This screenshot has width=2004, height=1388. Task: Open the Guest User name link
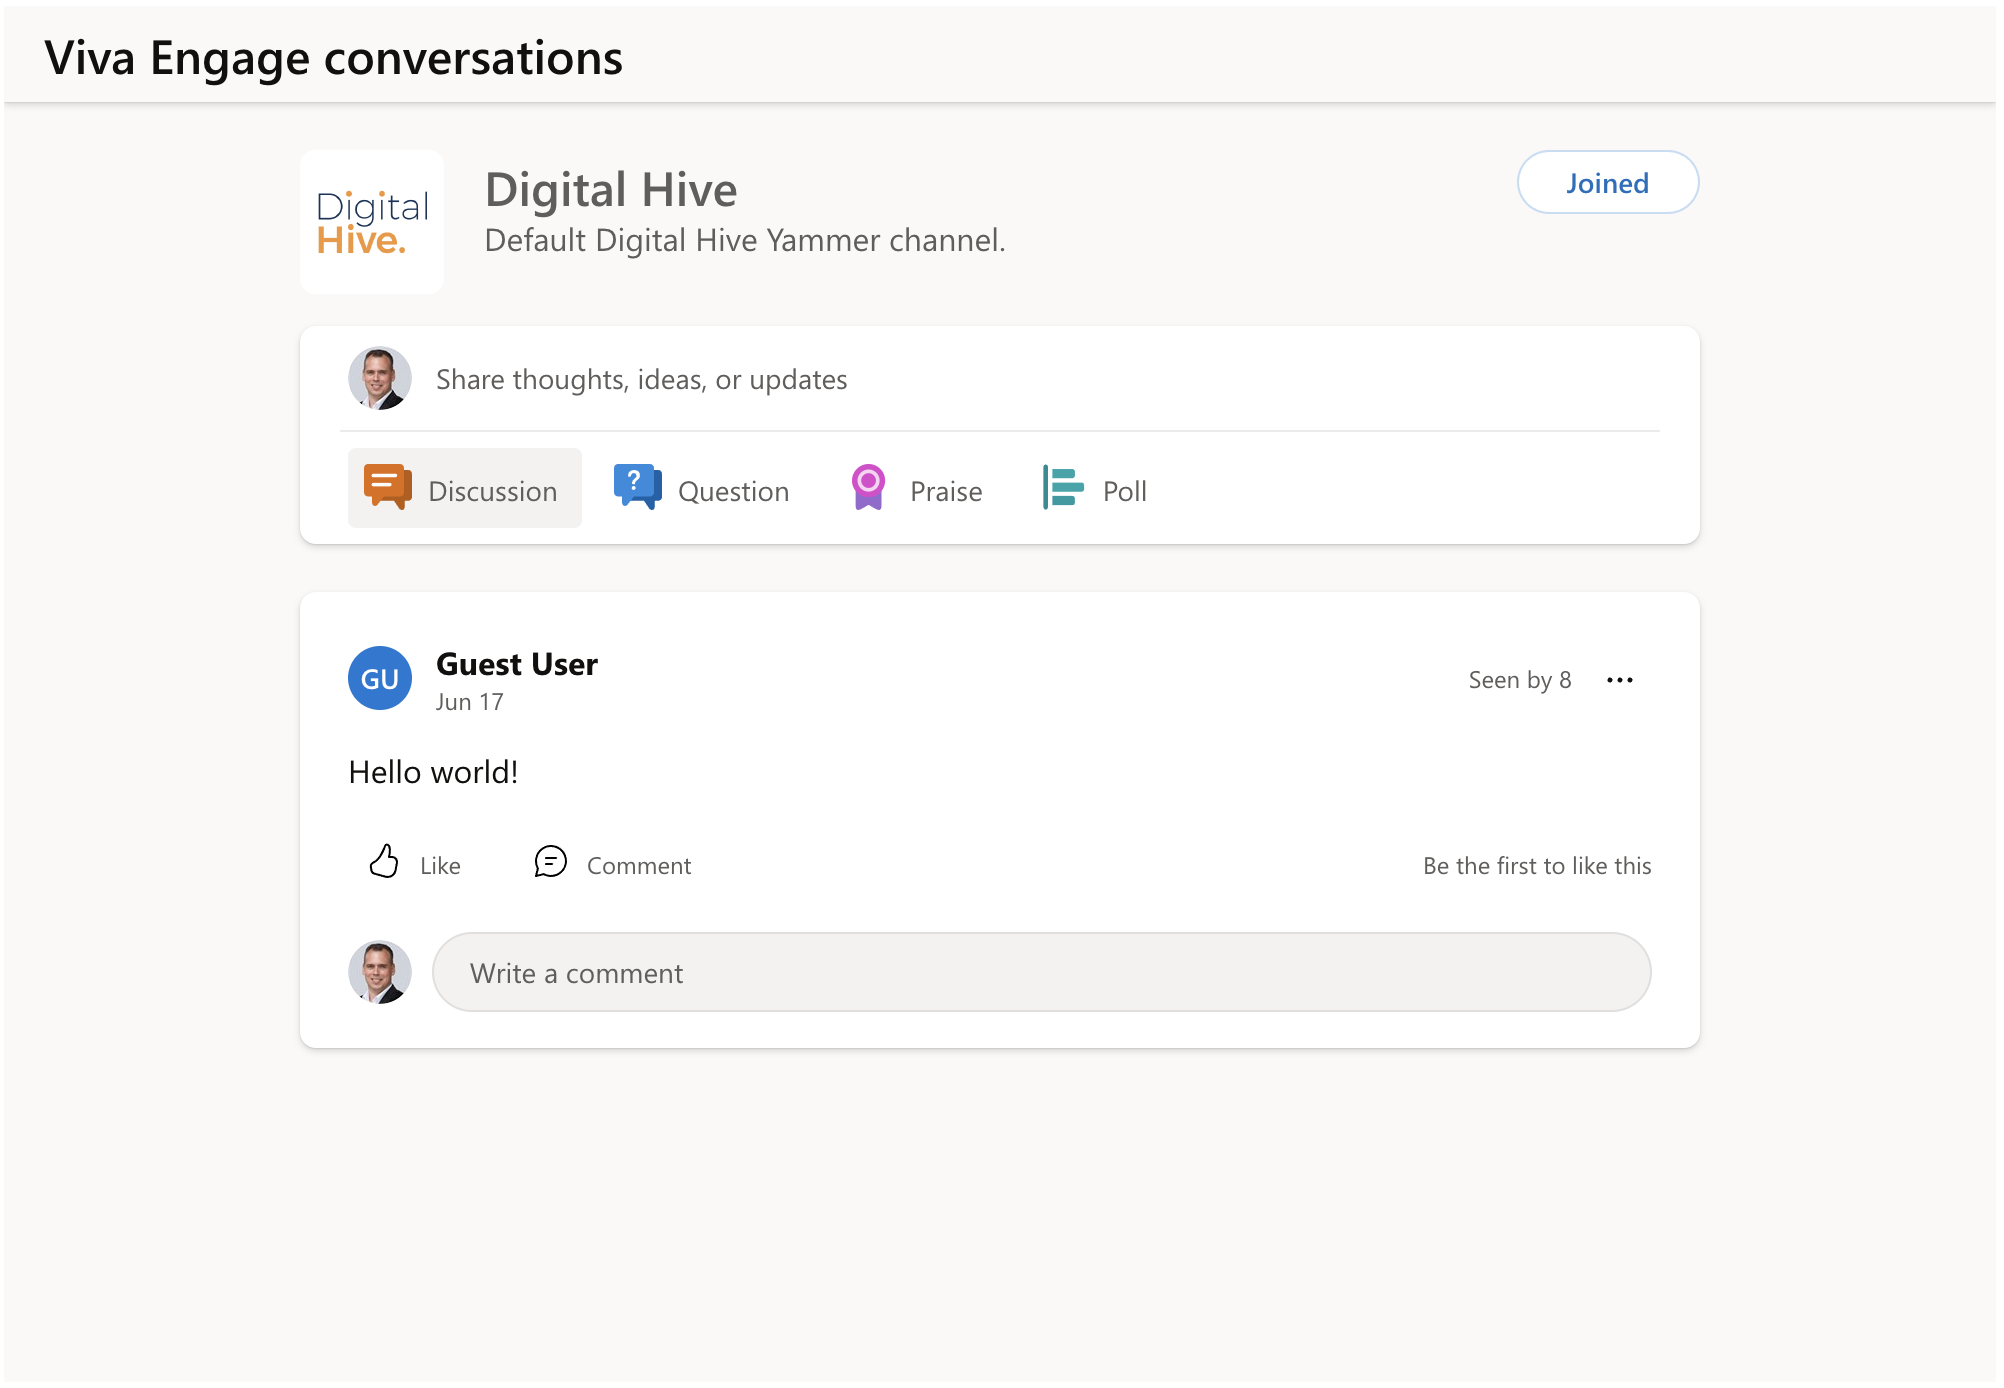pyautogui.click(x=516, y=664)
